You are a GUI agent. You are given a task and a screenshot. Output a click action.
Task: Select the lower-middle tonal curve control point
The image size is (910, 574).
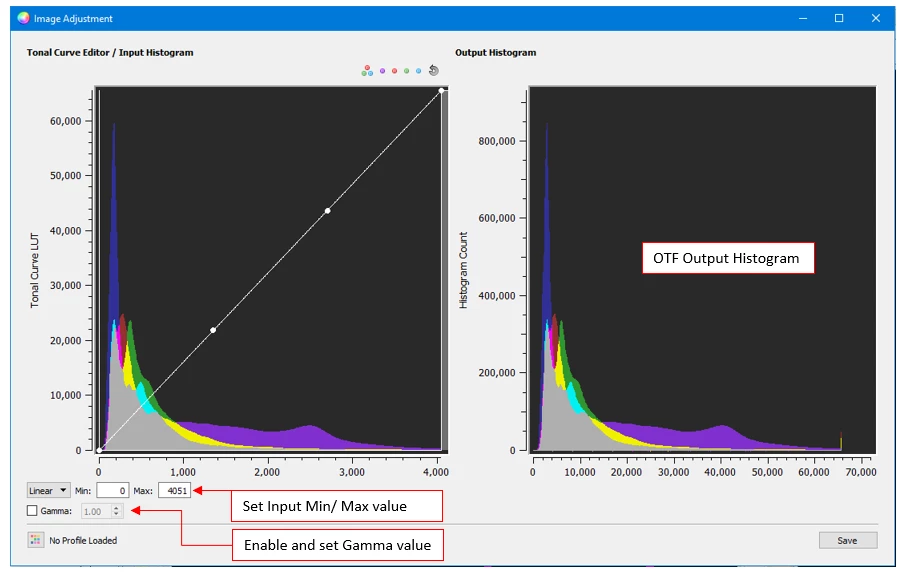coord(213,330)
